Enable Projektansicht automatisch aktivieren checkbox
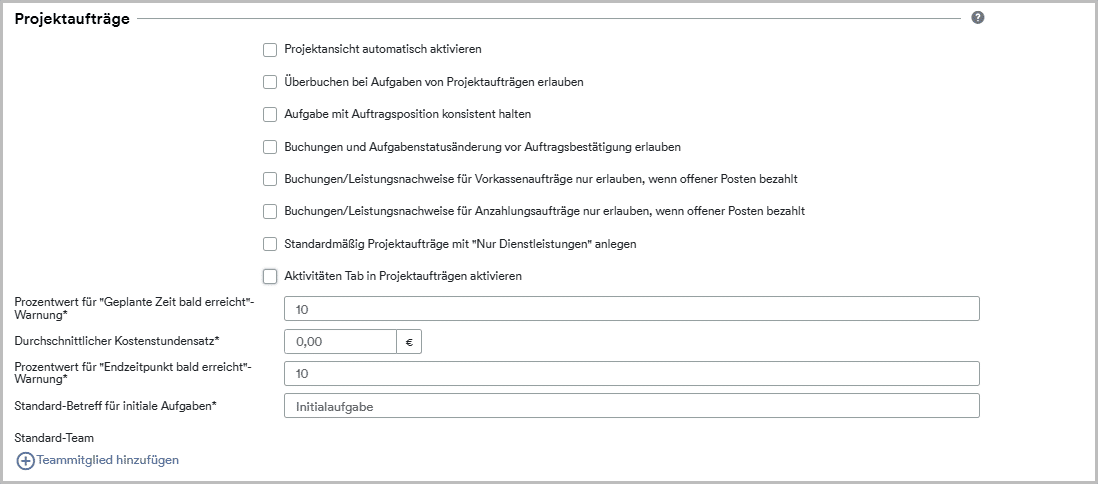Image resolution: width=1098 pixels, height=484 pixels. click(270, 50)
